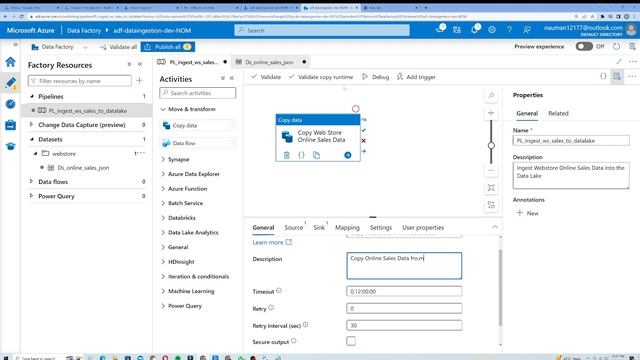This screenshot has height=360, width=640.
Task: Click the Search activities field
Action: (x=198, y=93)
